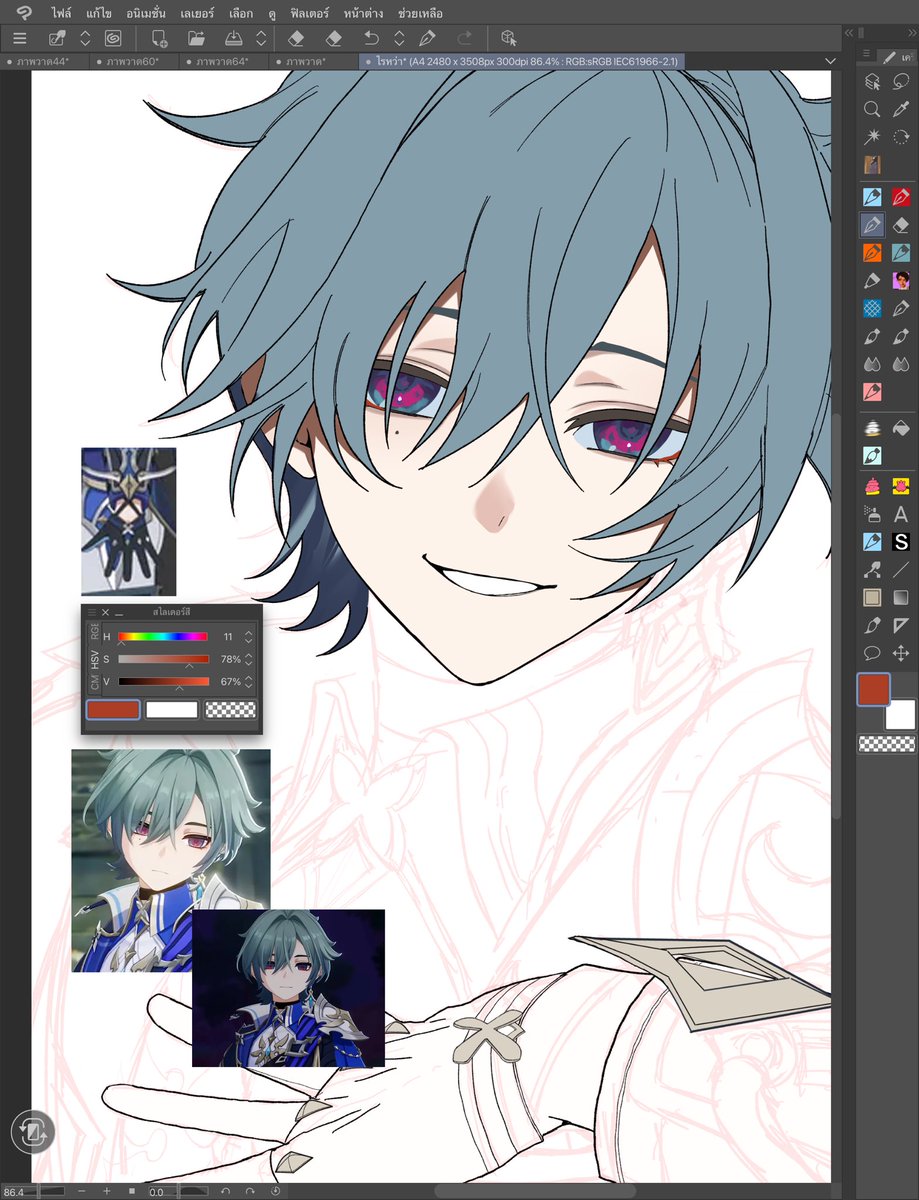Viewport: 919px width, 1200px height.
Task: Select the Move Layer tool
Action: click(900, 654)
